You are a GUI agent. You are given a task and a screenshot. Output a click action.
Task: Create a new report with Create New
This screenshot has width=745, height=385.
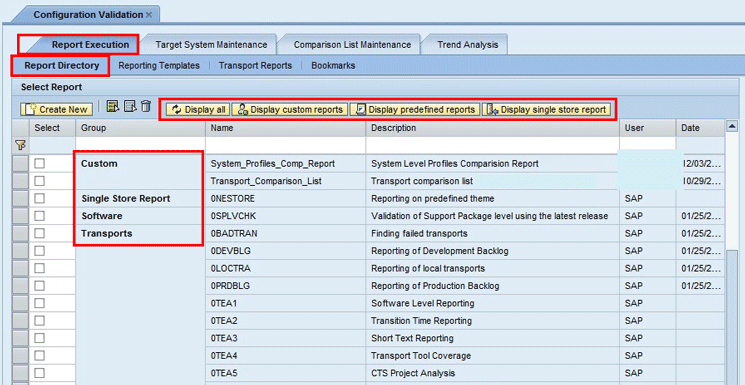(57, 110)
